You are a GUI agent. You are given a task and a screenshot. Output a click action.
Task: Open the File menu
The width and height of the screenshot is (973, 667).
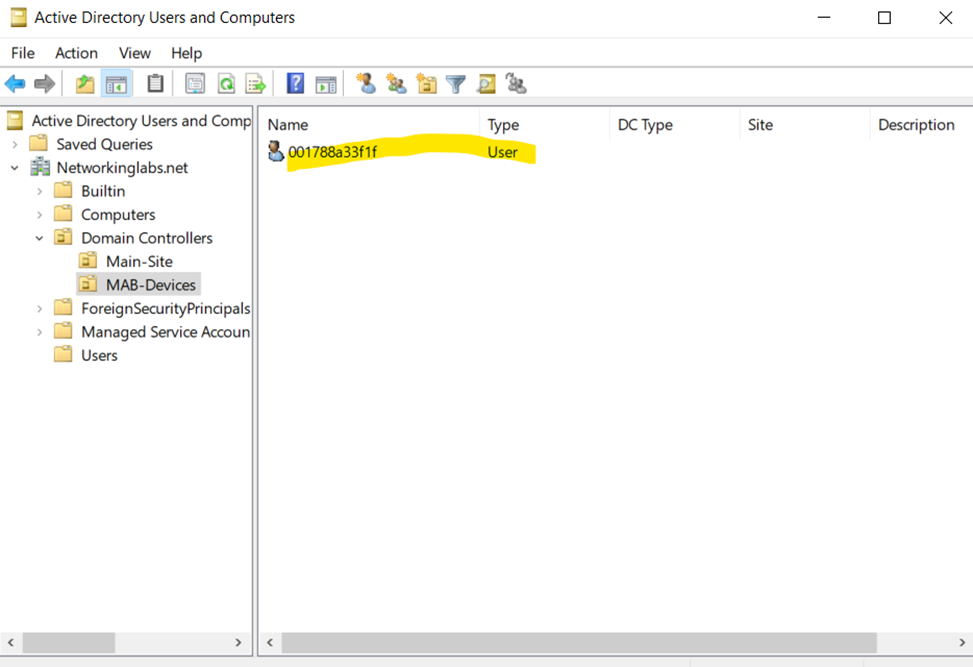click(23, 53)
